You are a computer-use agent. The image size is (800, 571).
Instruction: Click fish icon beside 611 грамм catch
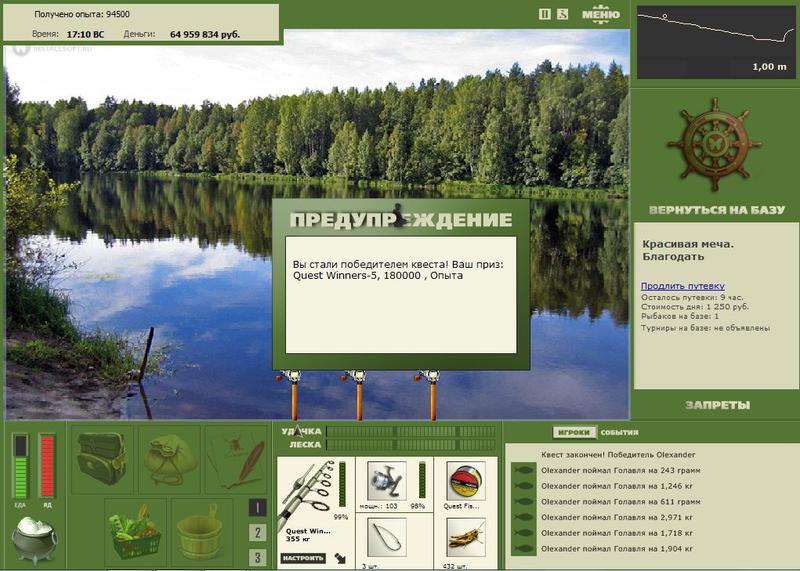523,502
